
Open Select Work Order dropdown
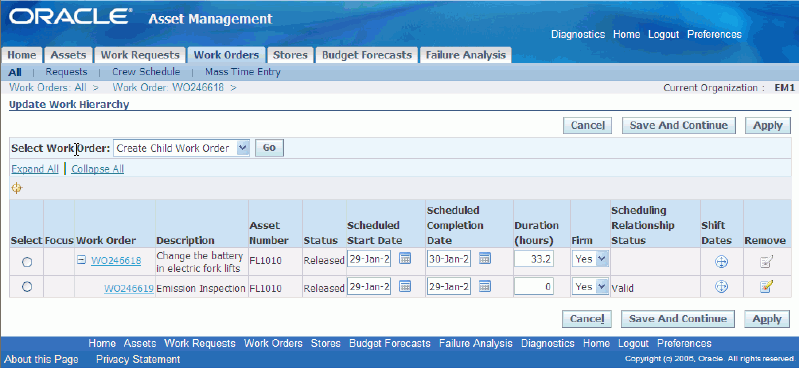click(x=181, y=148)
